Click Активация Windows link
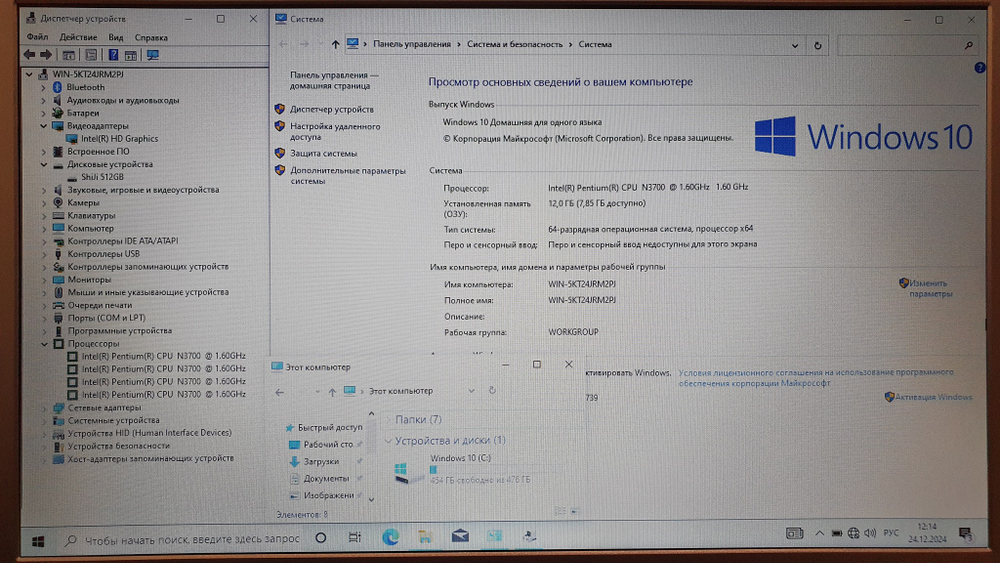This screenshot has height=563, width=1000. click(933, 397)
